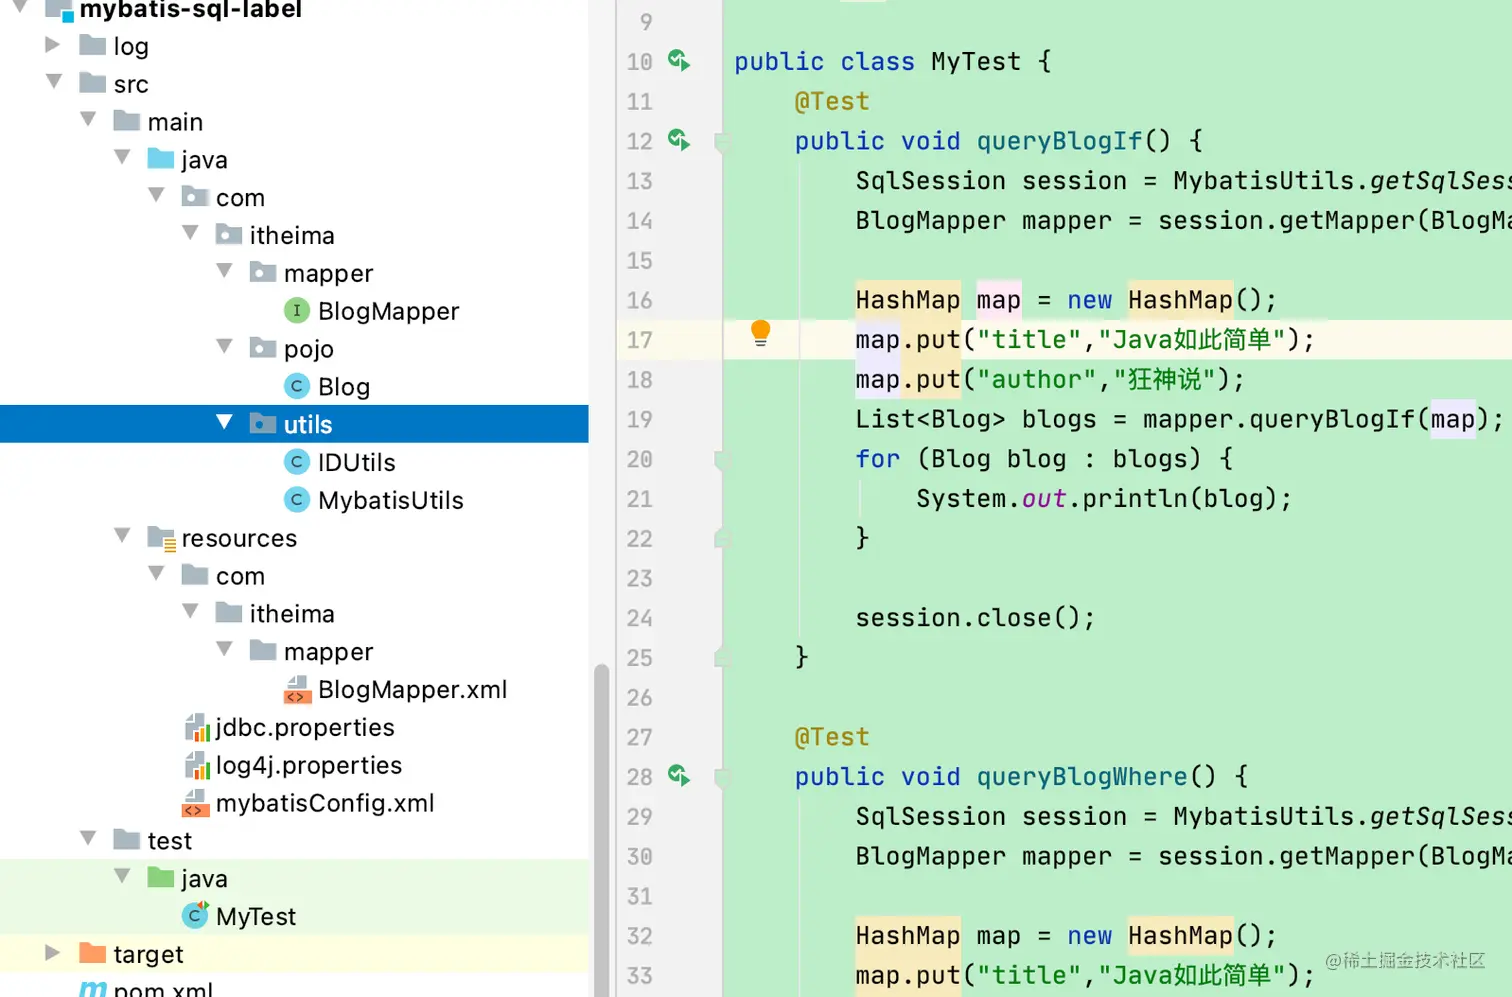Screen dimensions: 1512x997
Task: Click the target folder label
Action: tap(148, 955)
